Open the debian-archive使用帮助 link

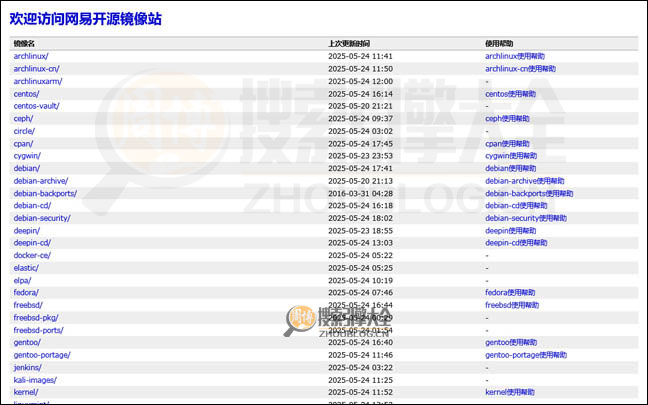[524, 181]
